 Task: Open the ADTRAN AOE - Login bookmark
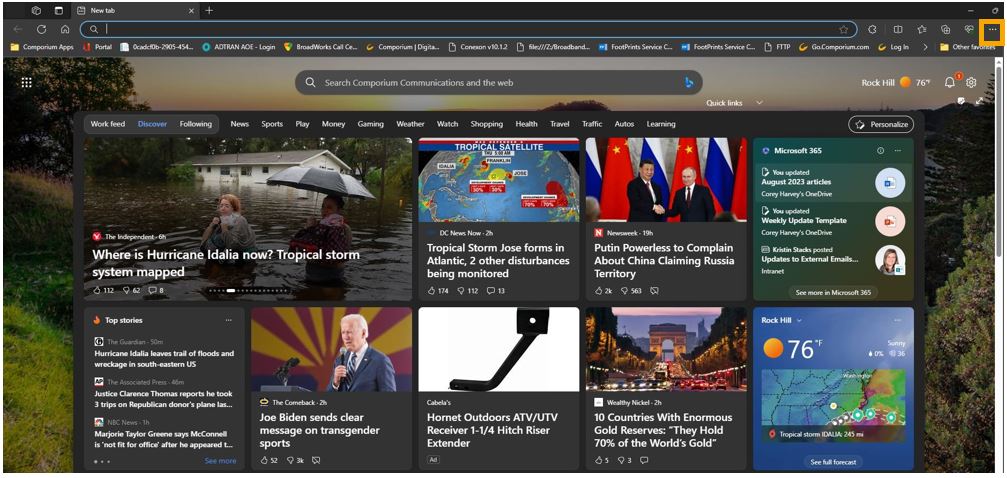point(239,47)
